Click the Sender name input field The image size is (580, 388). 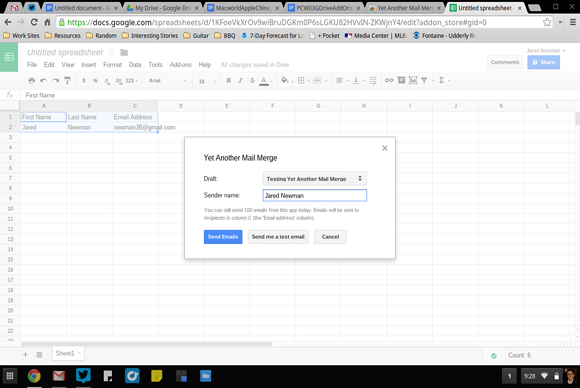[315, 195]
